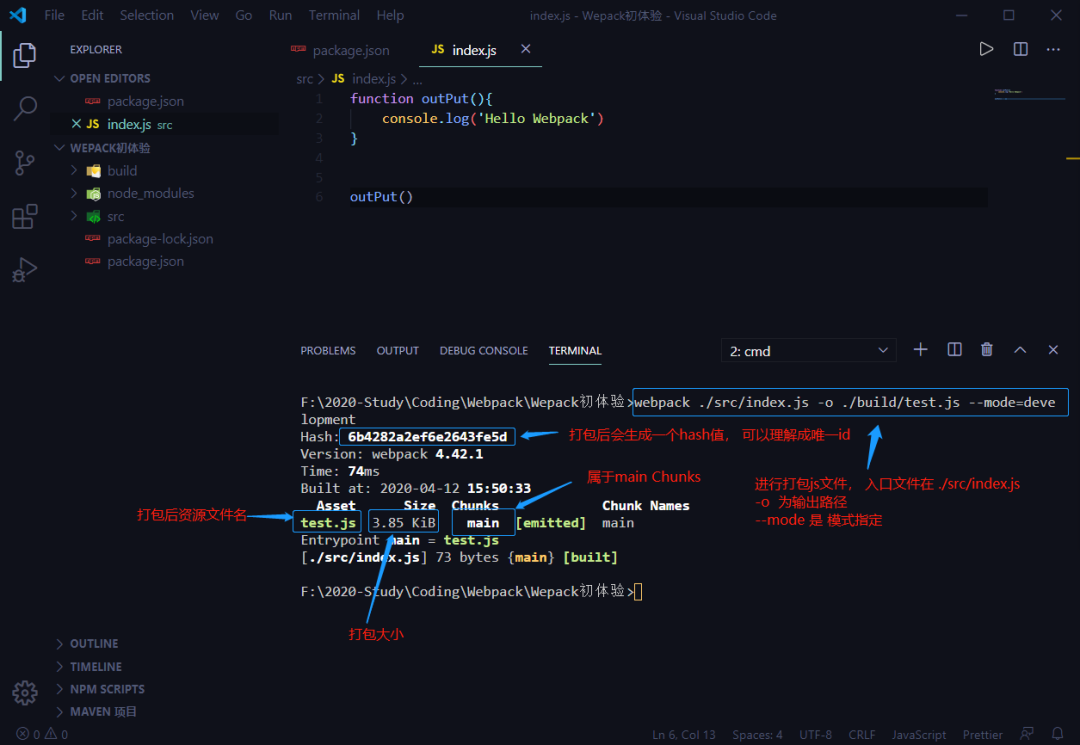Viewport: 1080px width, 745px height.
Task: Open the terminal selector dropdown 2: cmd
Action: point(808,351)
